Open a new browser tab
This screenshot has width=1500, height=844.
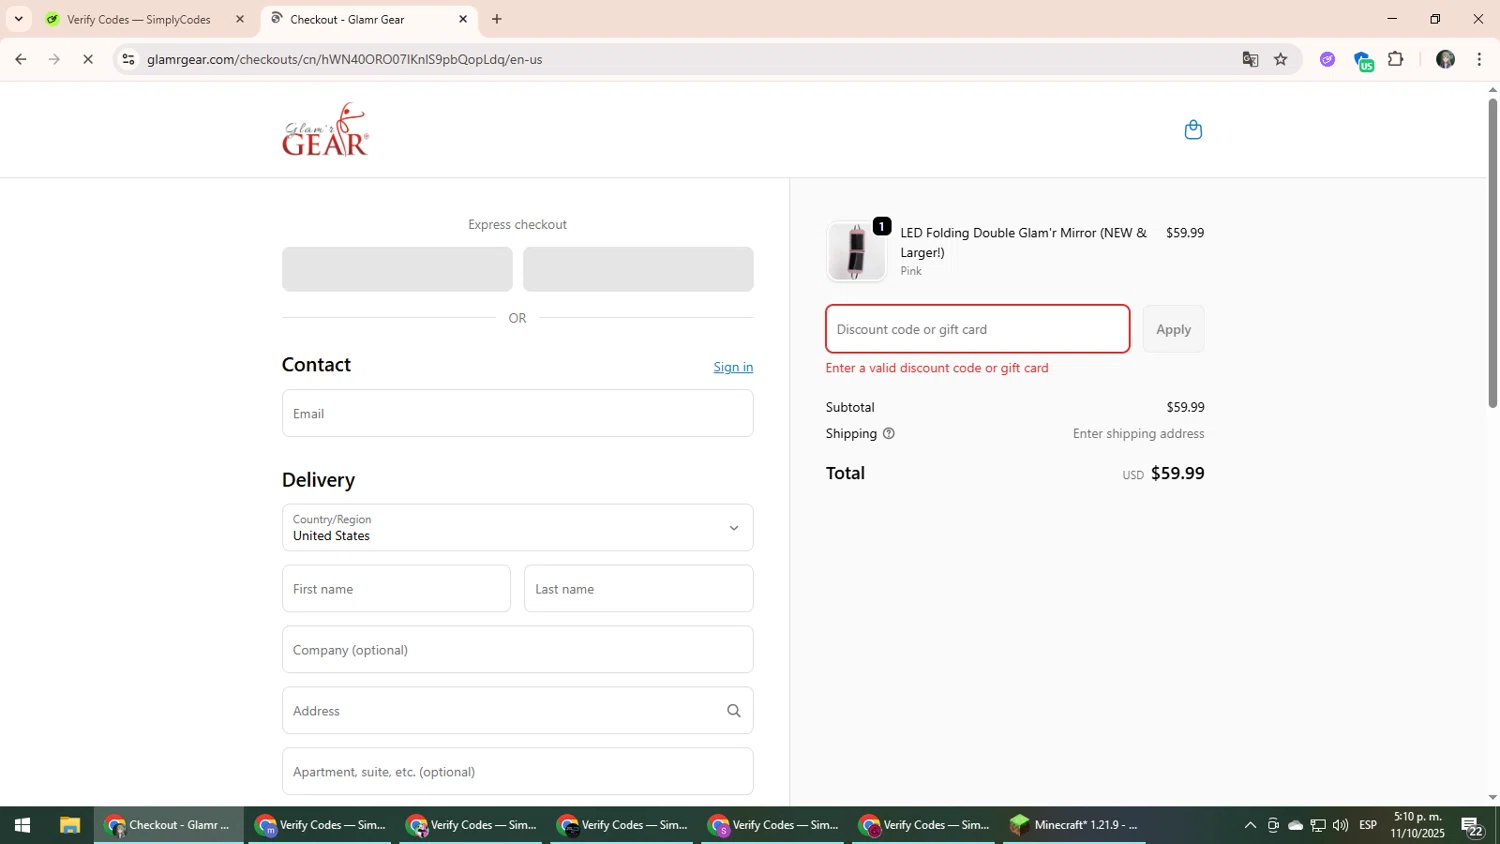pos(497,19)
